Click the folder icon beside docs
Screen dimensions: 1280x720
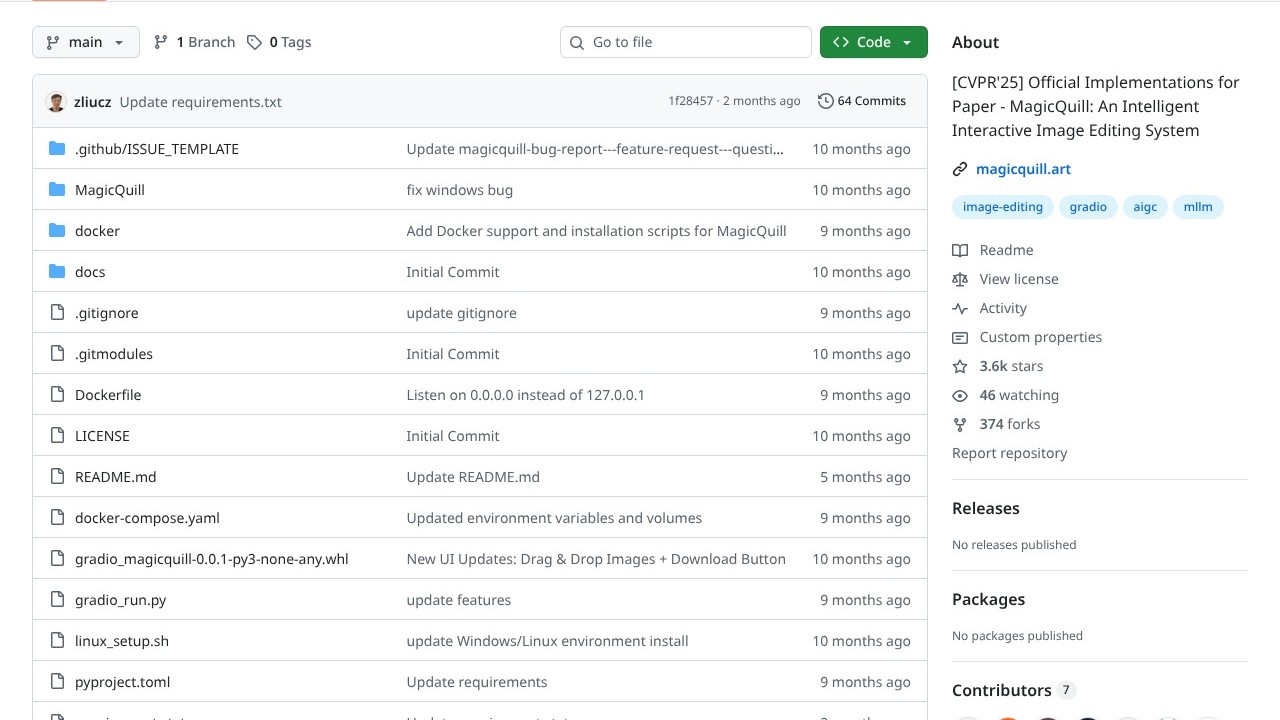click(57, 272)
